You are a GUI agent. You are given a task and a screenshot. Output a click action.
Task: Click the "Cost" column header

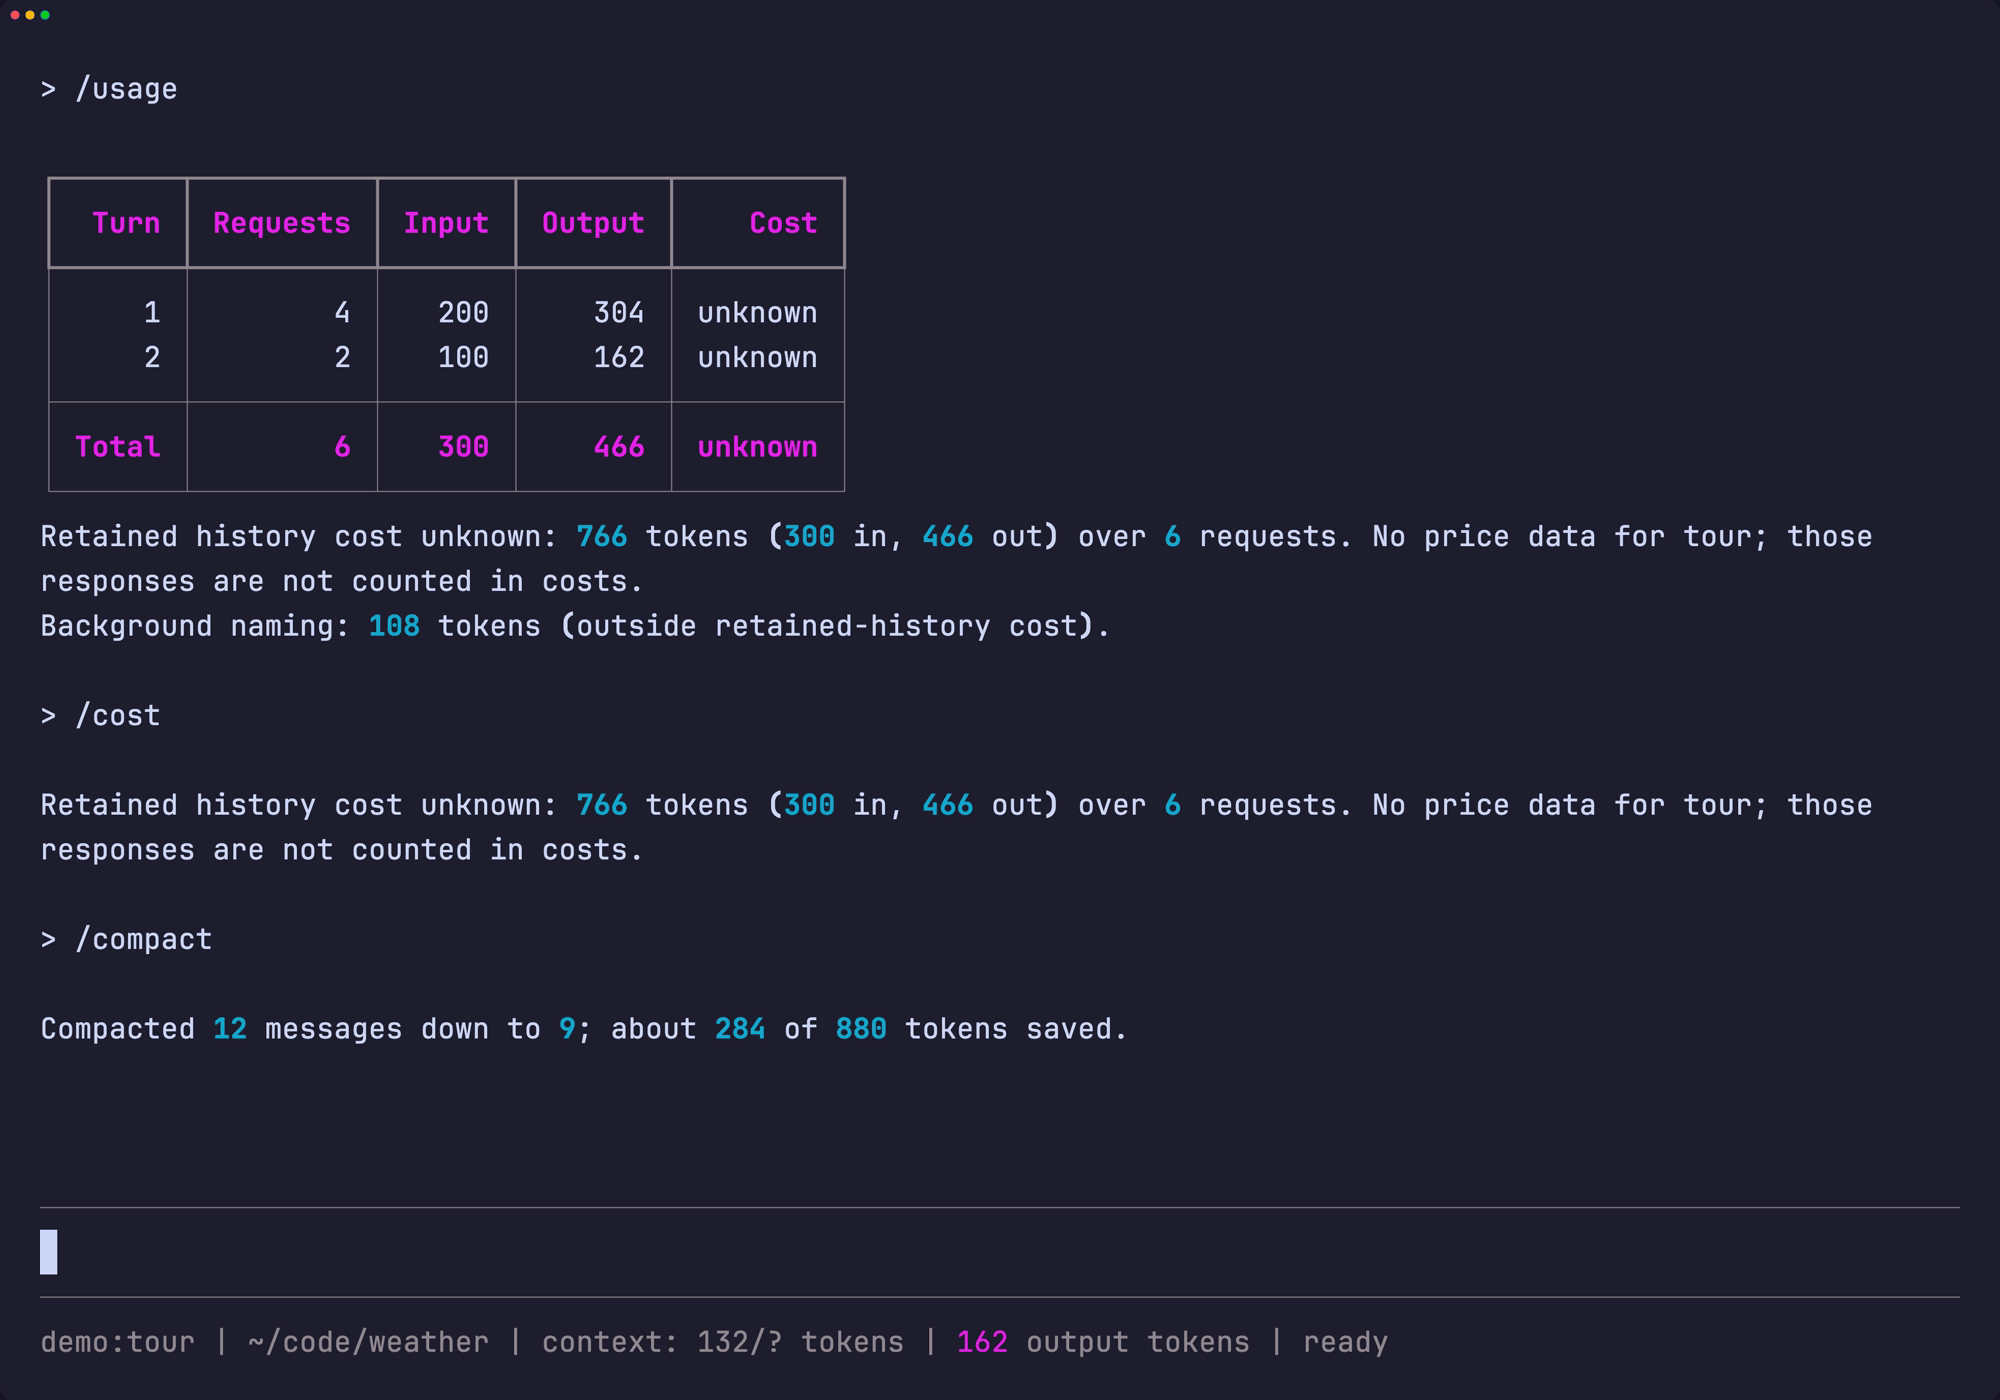coord(784,223)
